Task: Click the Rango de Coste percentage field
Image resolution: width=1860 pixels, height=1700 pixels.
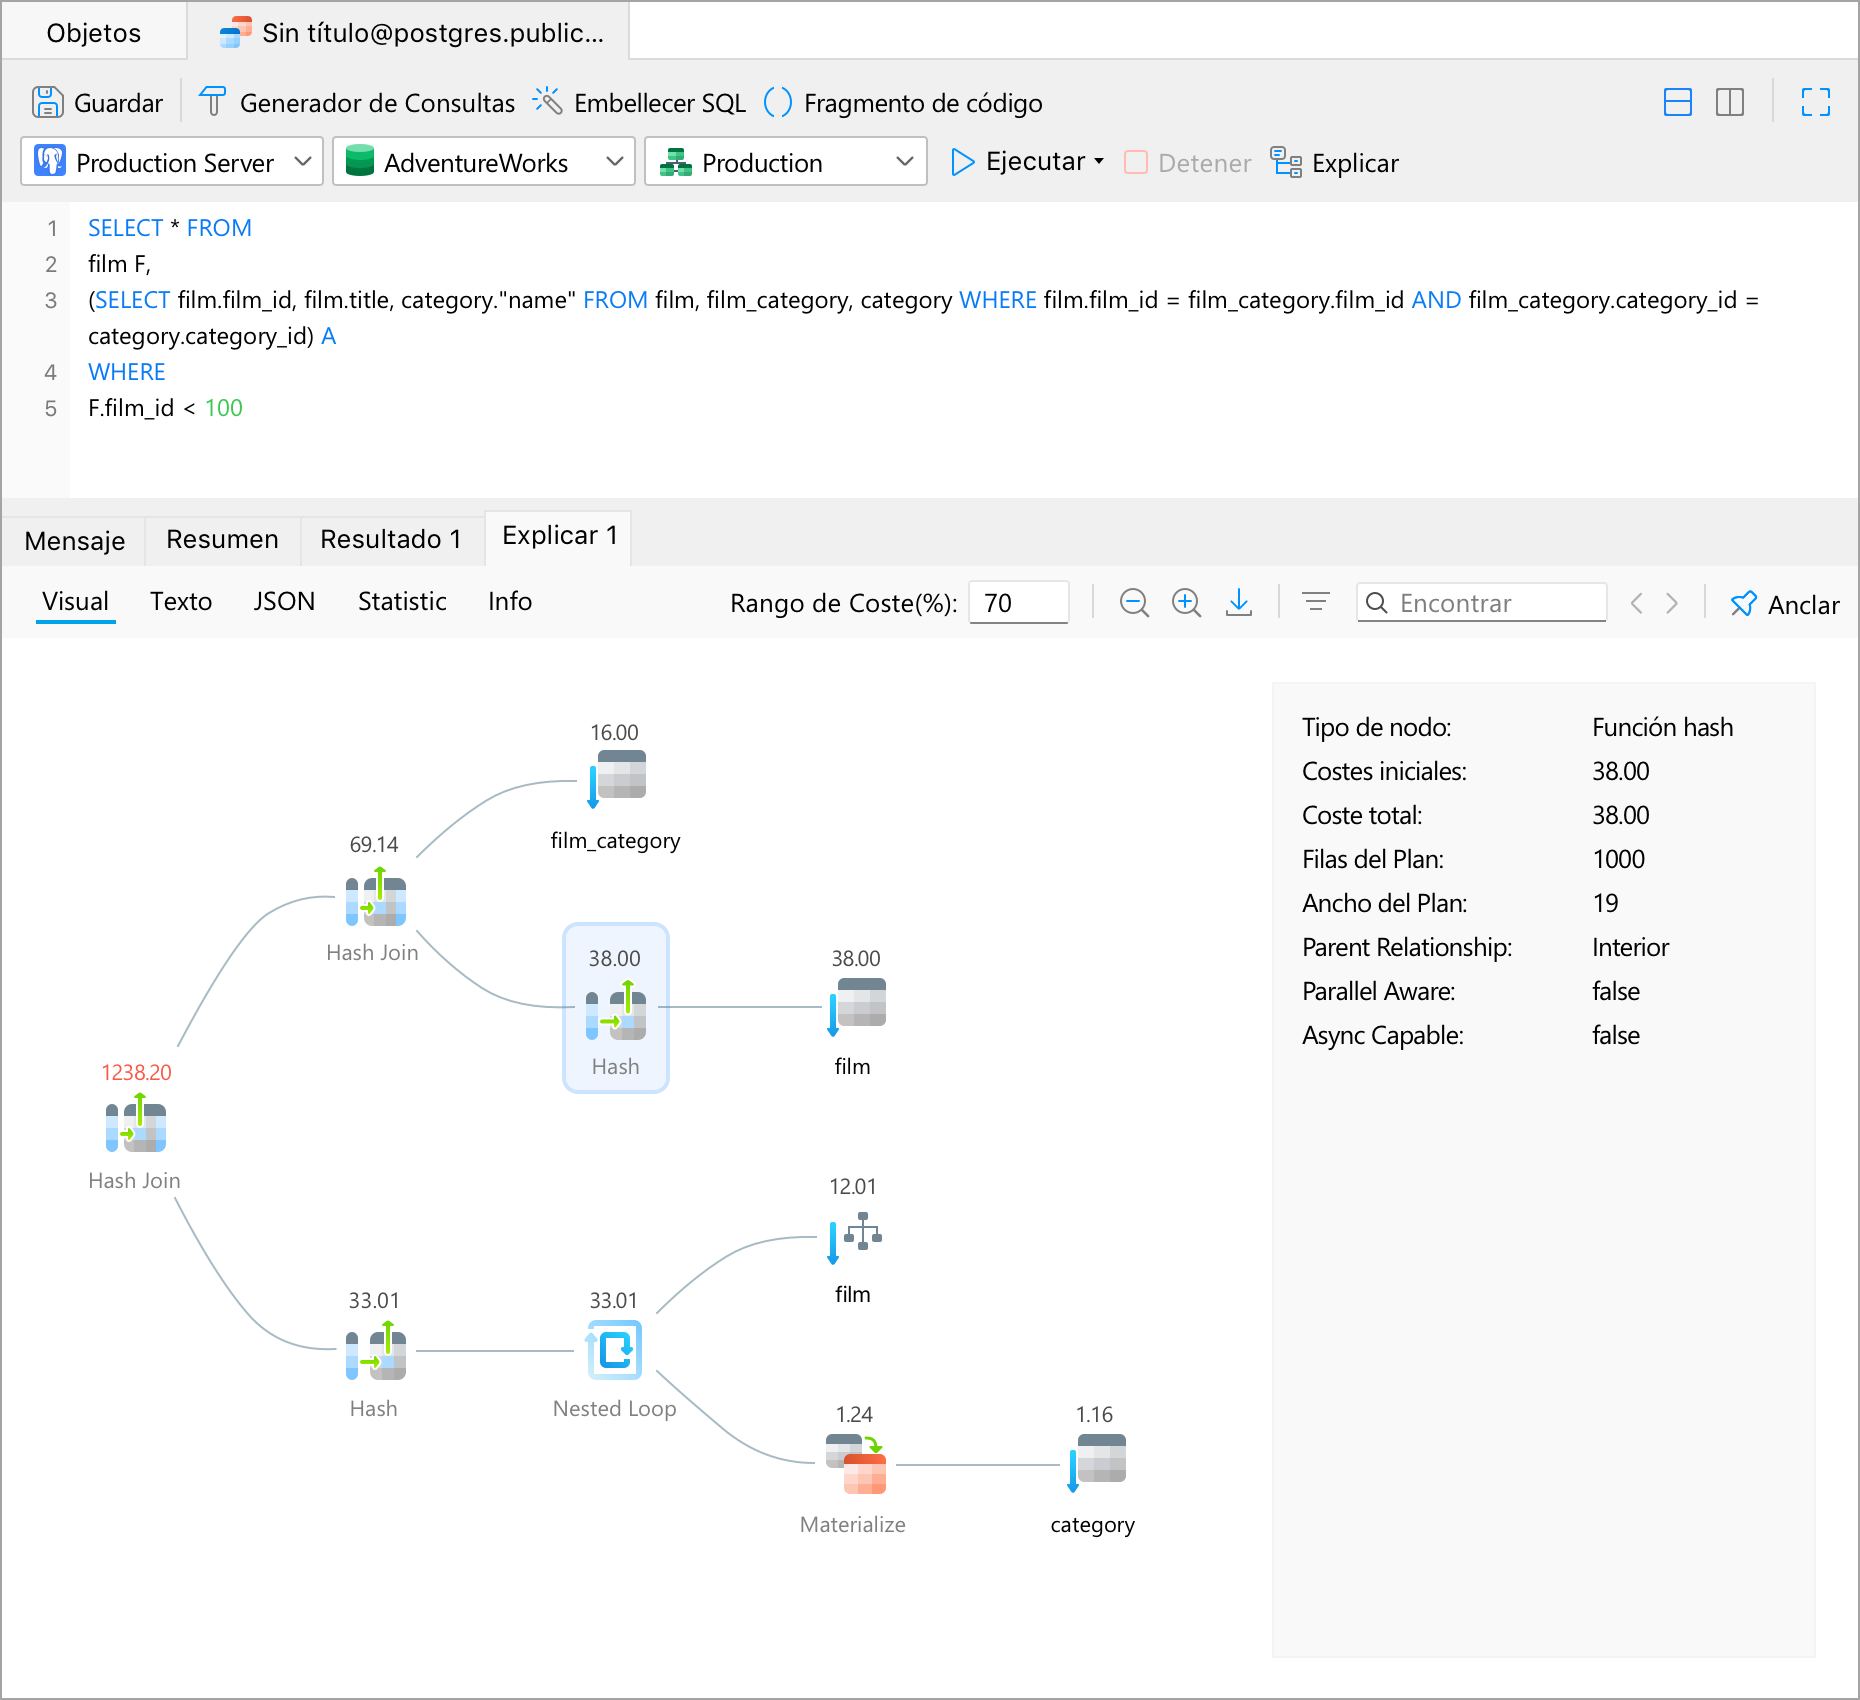Action: [1018, 603]
